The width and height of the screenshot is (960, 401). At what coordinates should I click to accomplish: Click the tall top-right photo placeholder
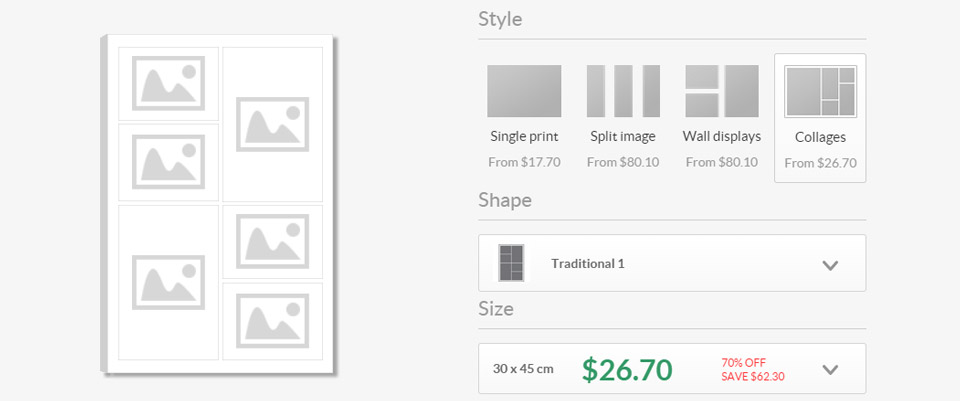click(x=272, y=124)
